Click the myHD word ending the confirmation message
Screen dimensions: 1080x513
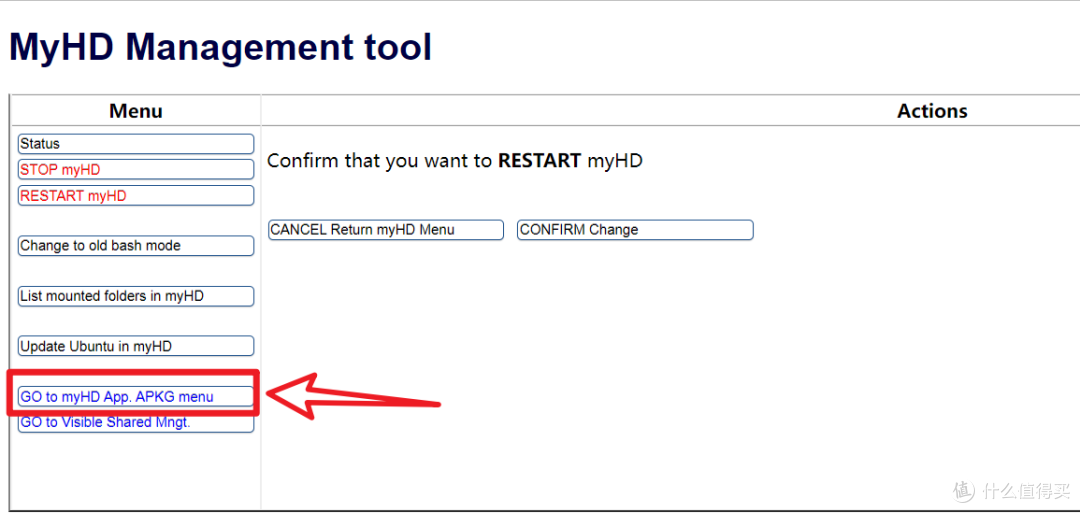(x=614, y=160)
